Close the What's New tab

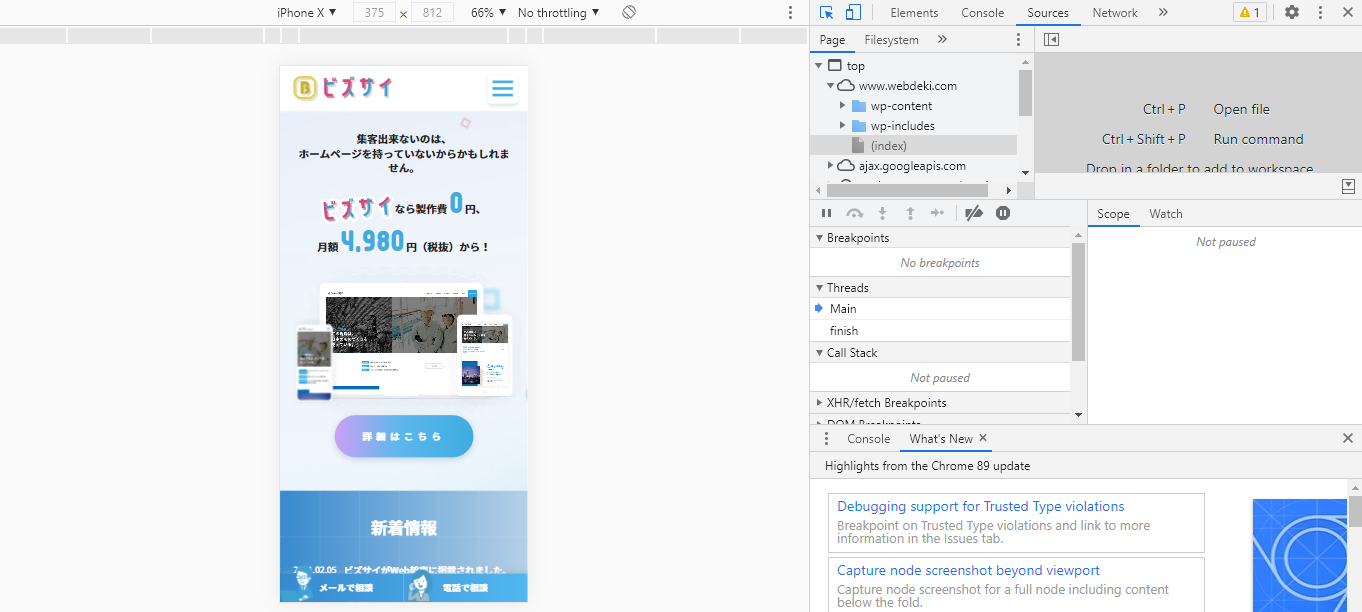983,438
